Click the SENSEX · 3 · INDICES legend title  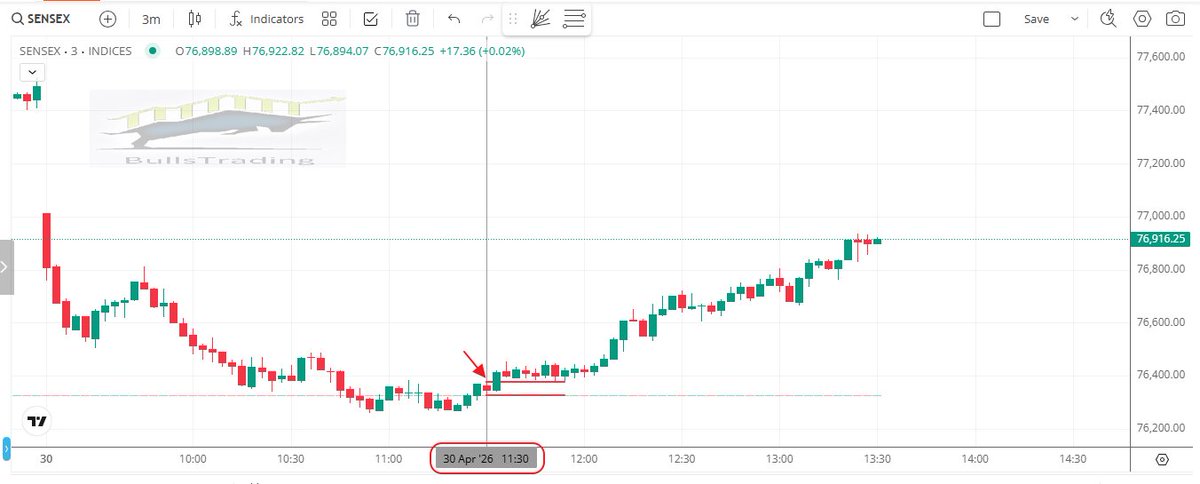point(75,50)
